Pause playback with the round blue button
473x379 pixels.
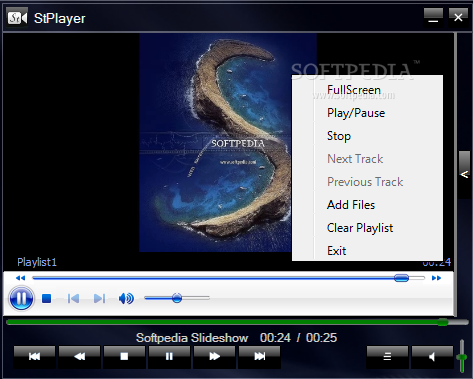tap(21, 298)
